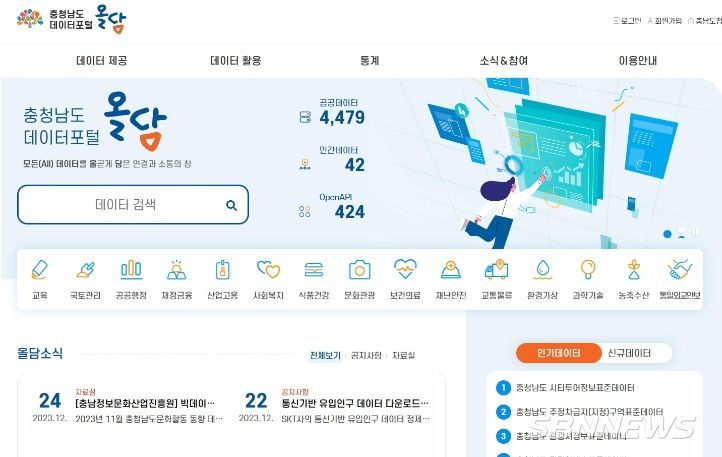Select the 공지사항 news tab
The height and width of the screenshot is (457, 722).
click(x=366, y=355)
